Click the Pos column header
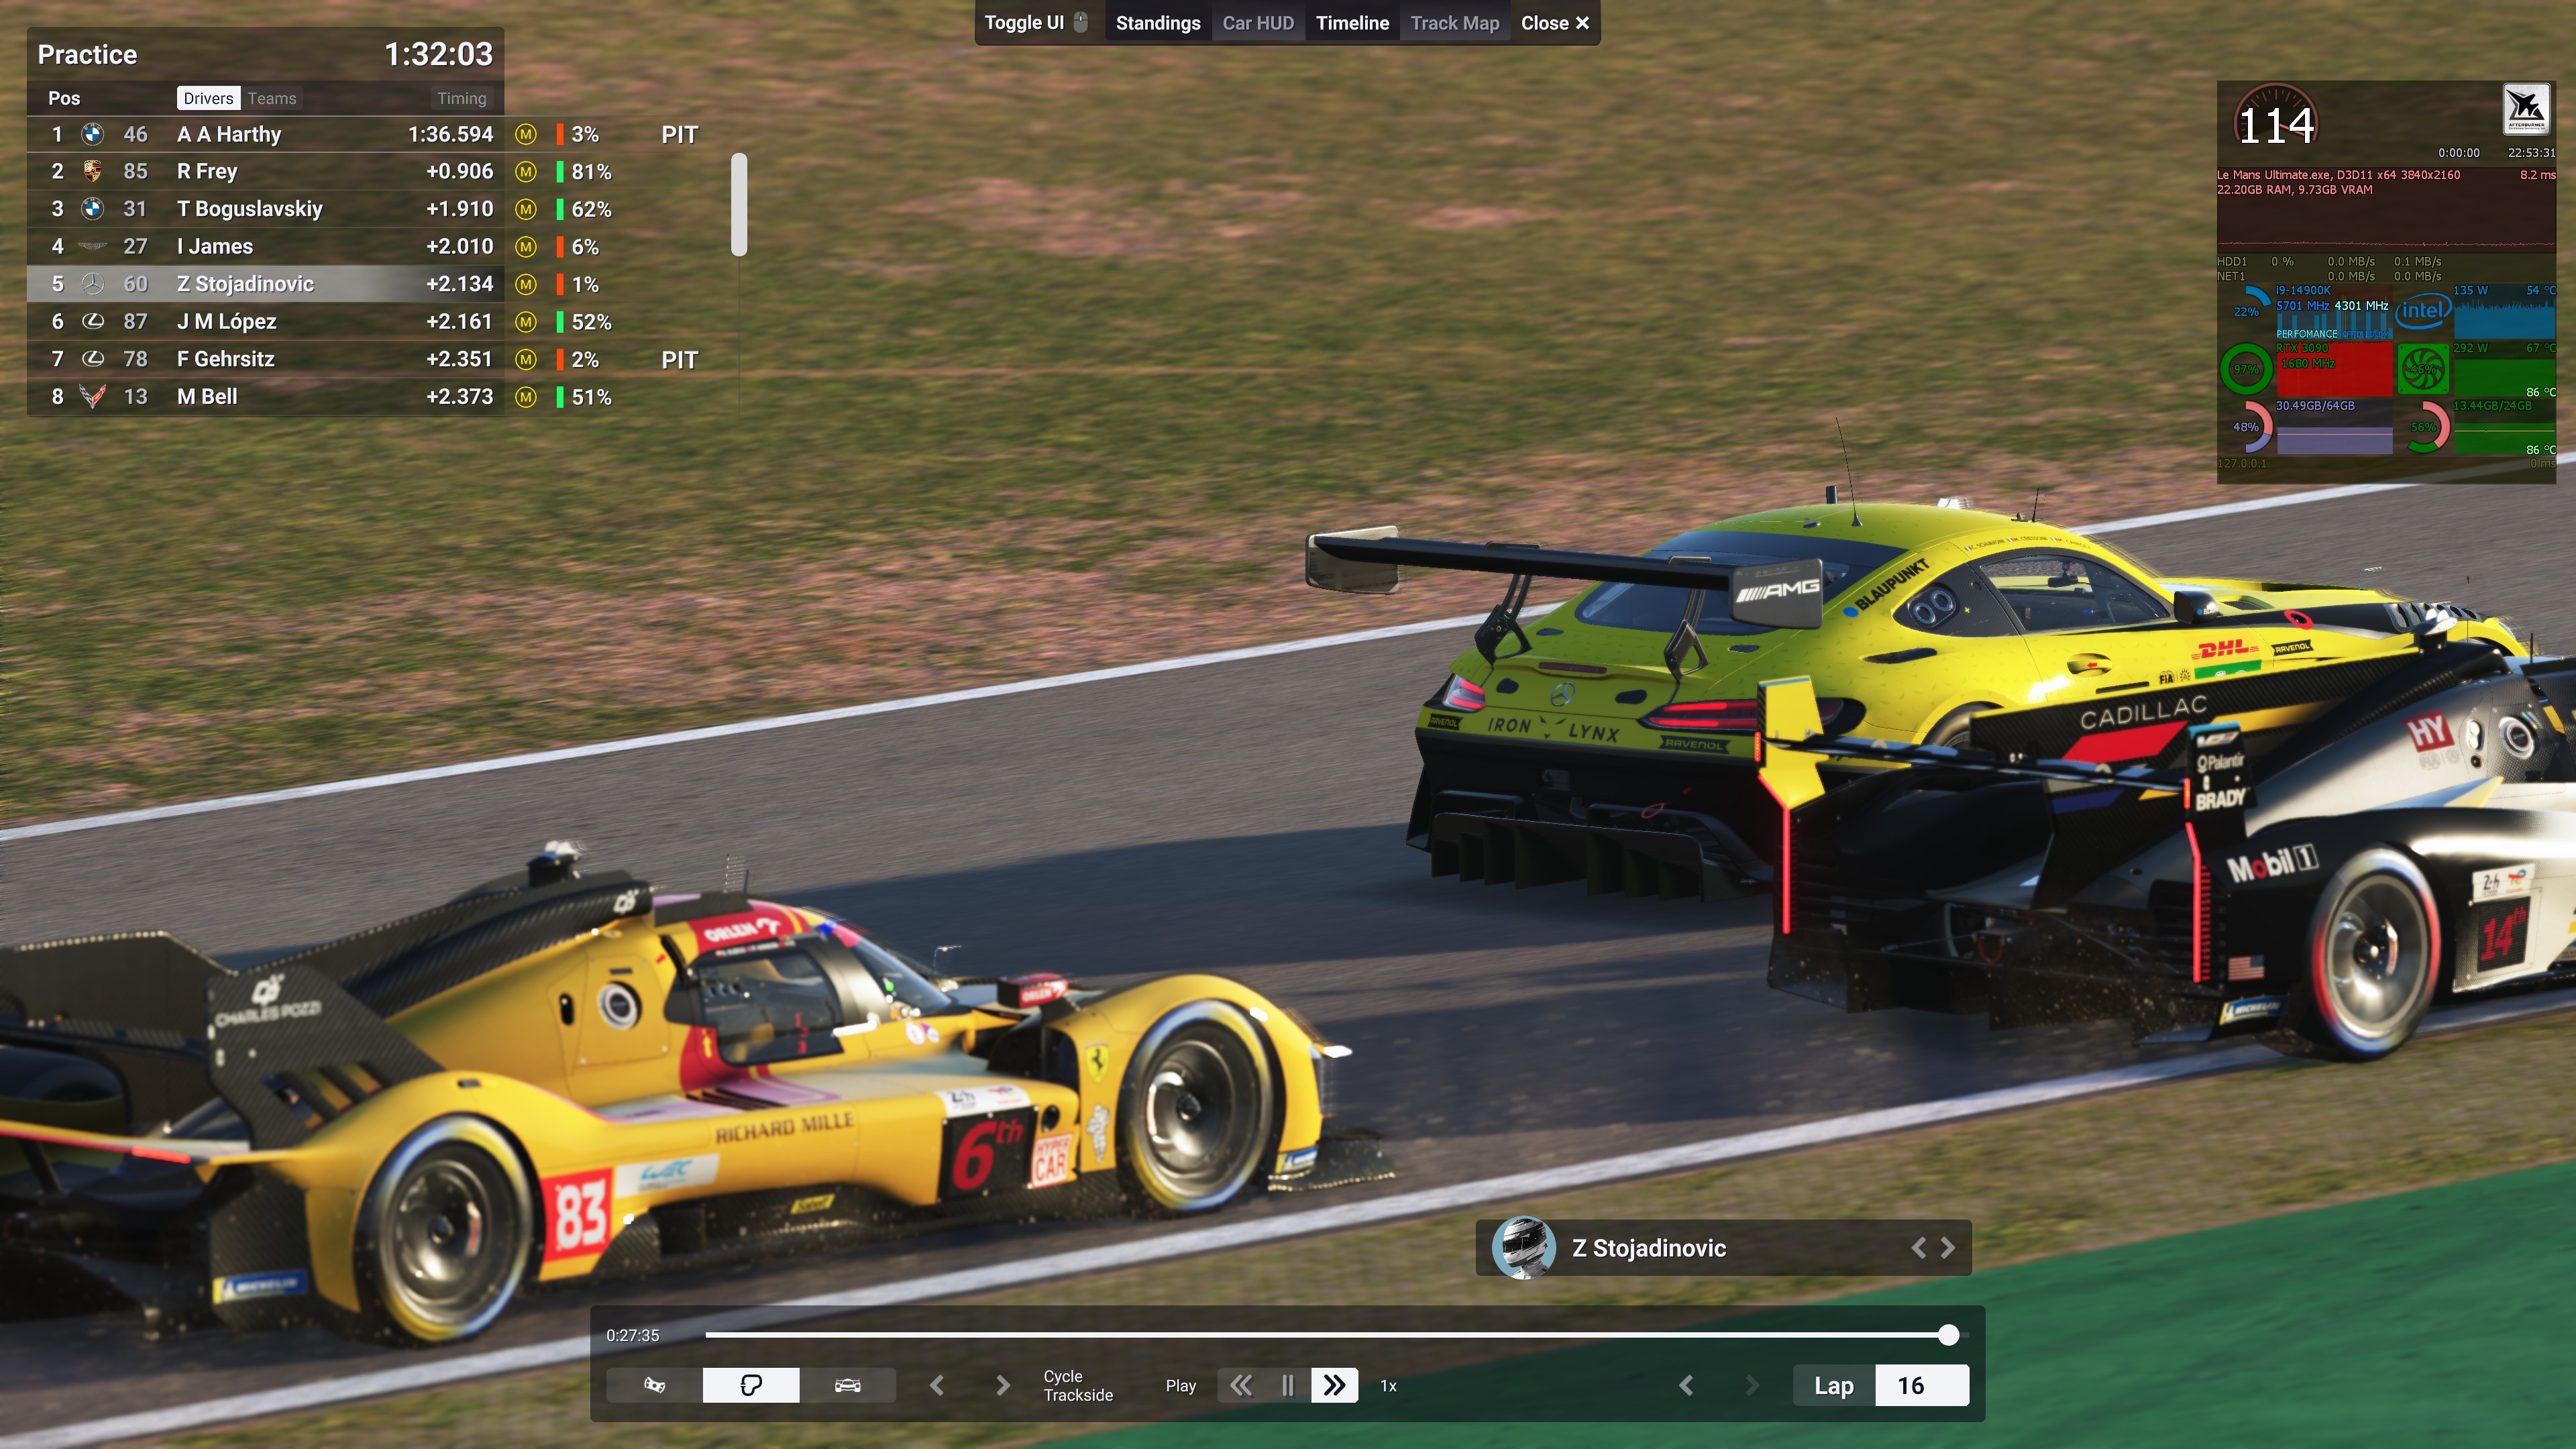The image size is (2576, 1449). tap(64, 98)
